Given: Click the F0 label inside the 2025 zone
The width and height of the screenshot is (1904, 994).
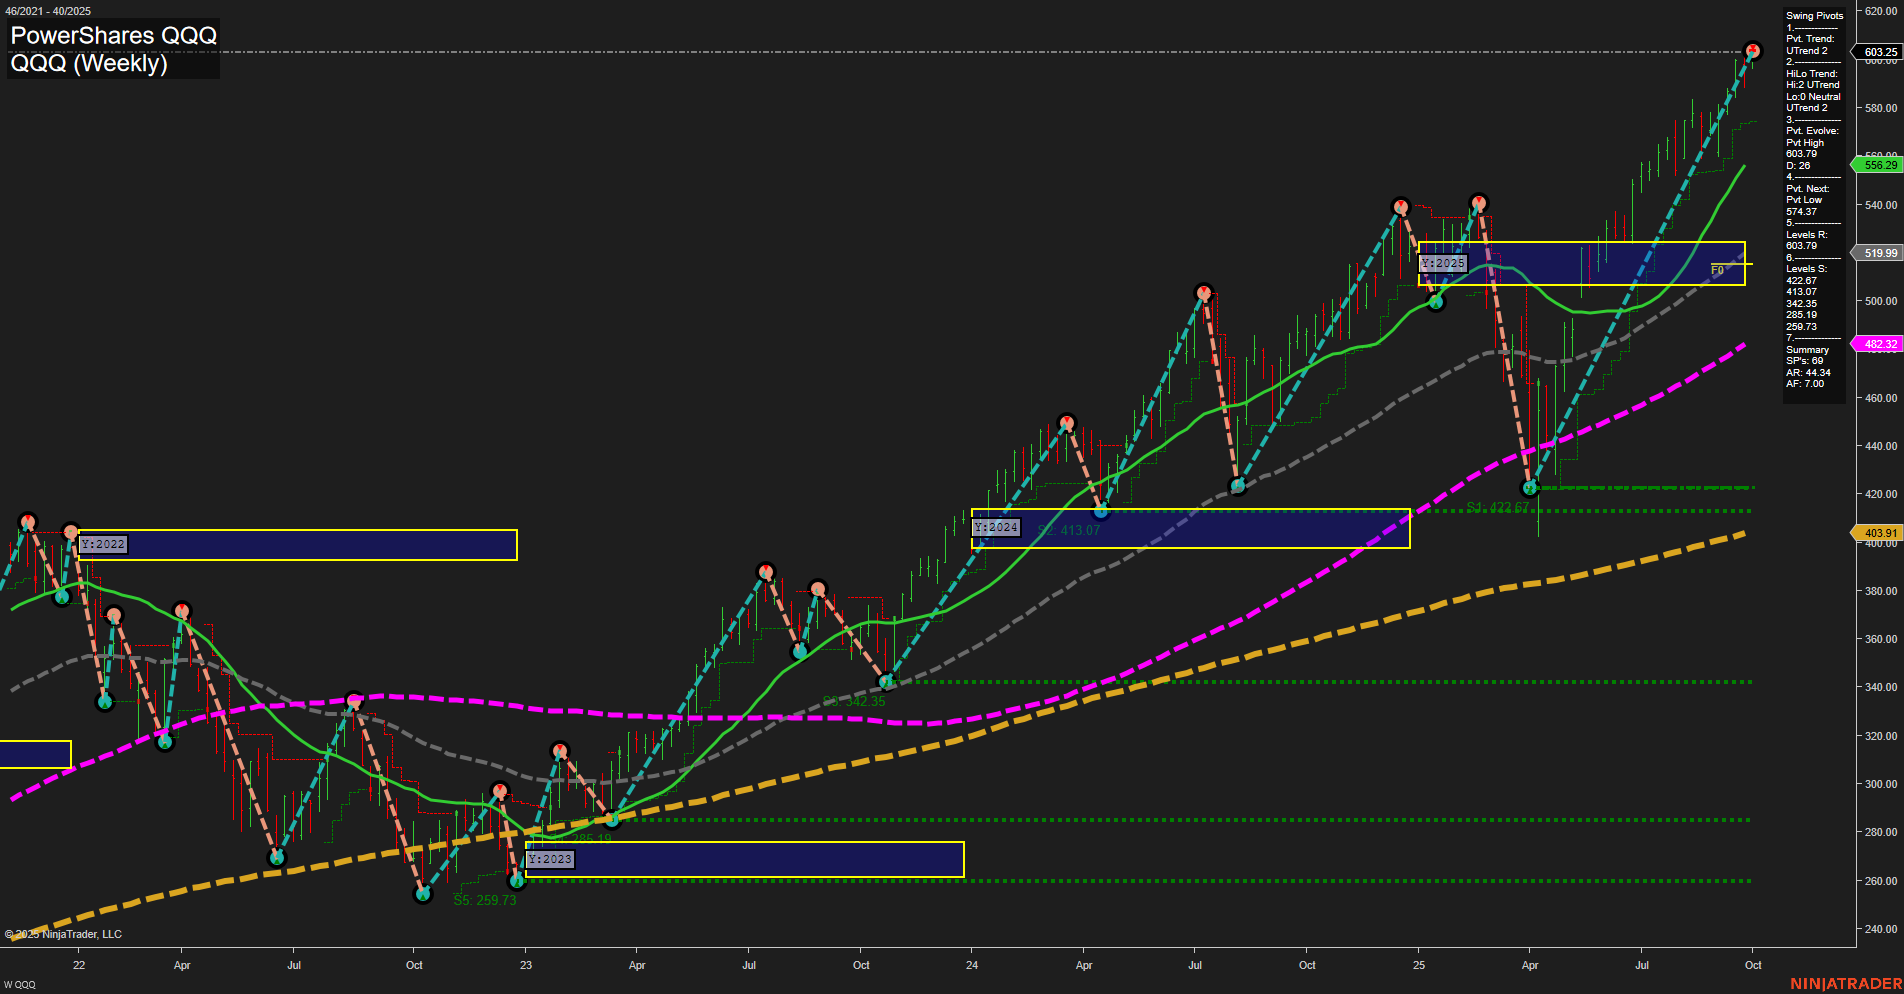Looking at the screenshot, I should point(1716,268).
